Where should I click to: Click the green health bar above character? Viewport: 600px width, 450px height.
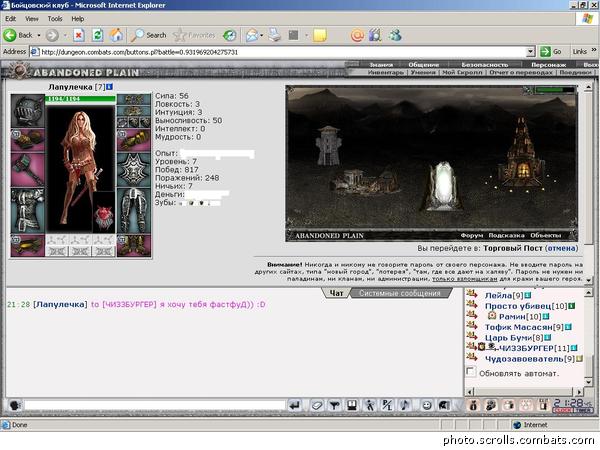click(x=80, y=99)
